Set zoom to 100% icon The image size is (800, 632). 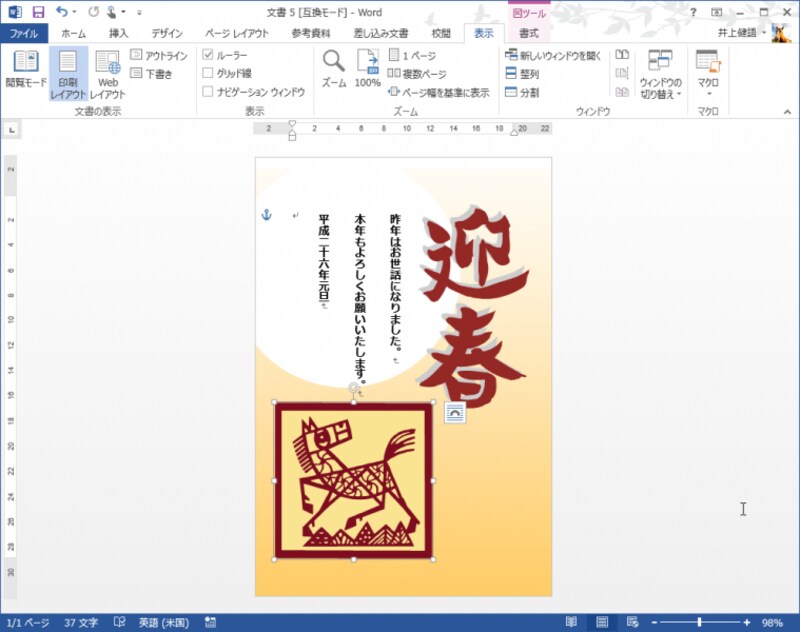coord(367,68)
